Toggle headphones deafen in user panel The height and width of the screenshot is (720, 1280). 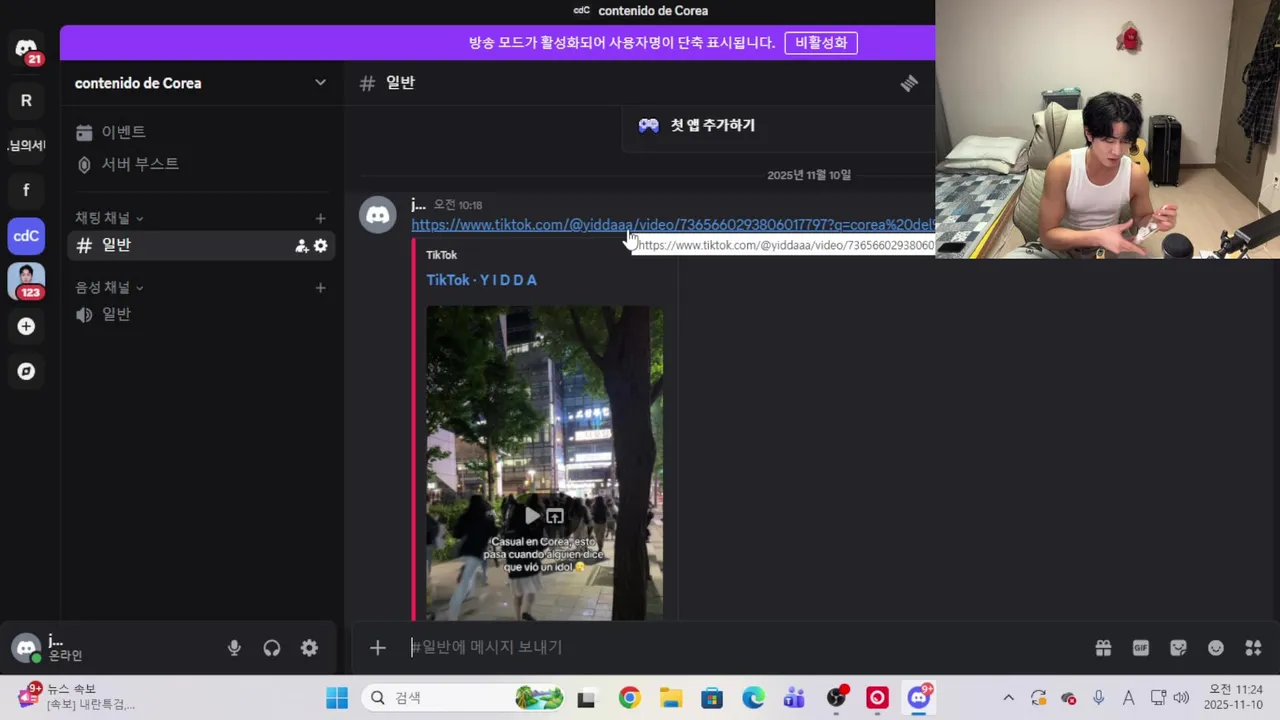(272, 648)
